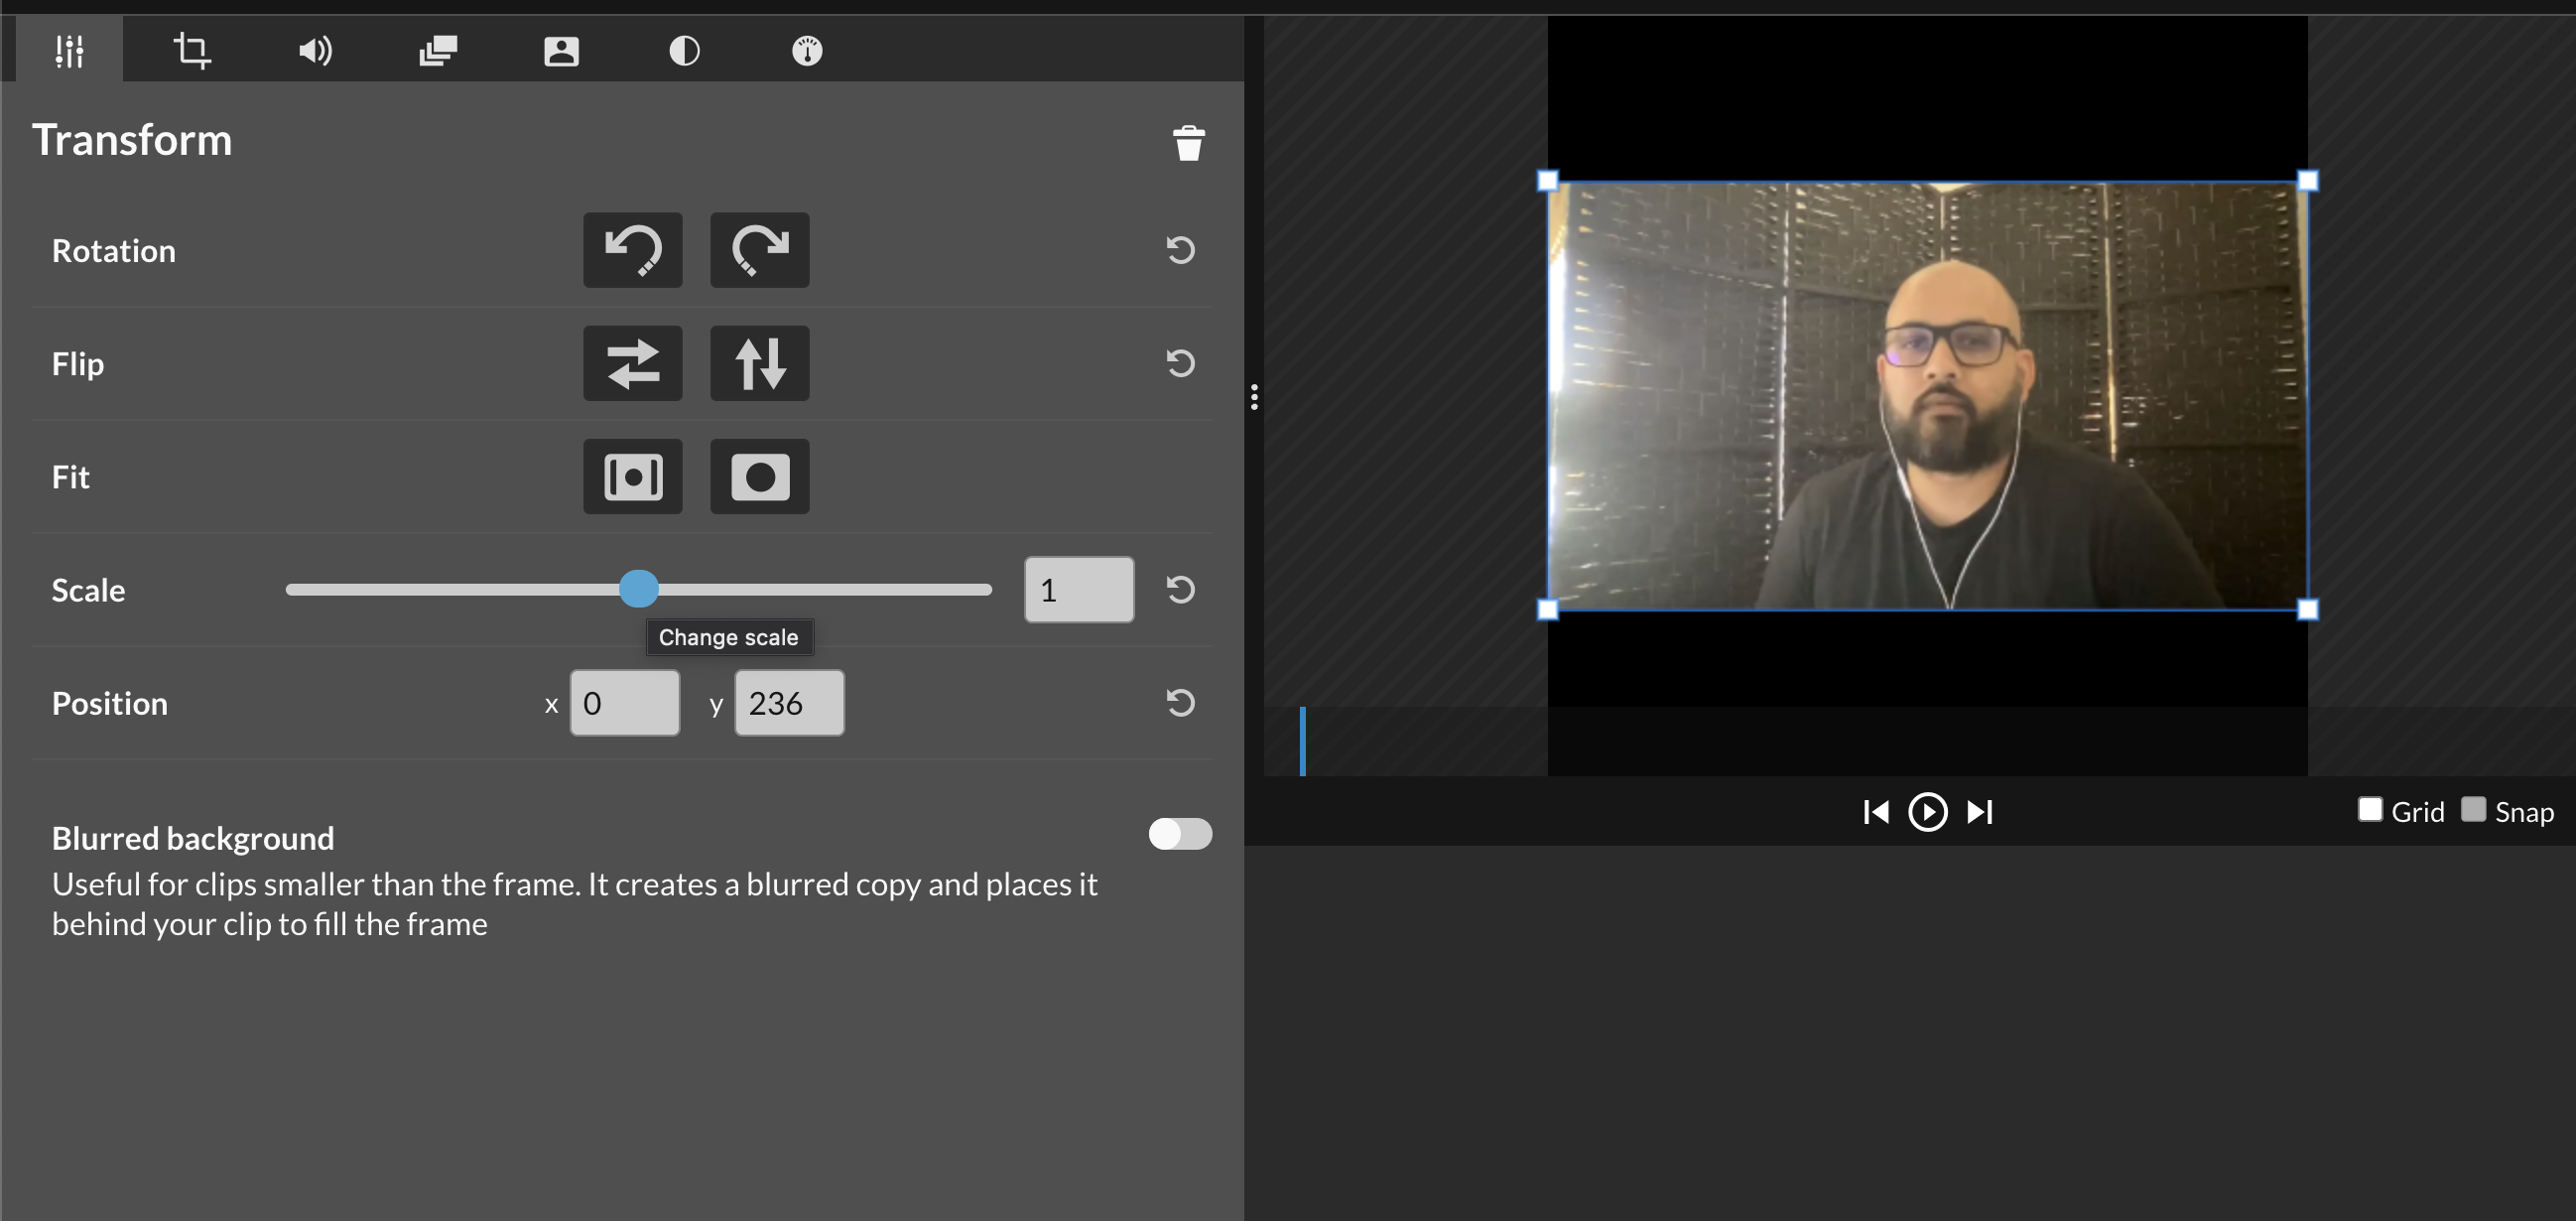Reset Position values
Viewport: 2576px width, 1221px height.
pos(1180,703)
